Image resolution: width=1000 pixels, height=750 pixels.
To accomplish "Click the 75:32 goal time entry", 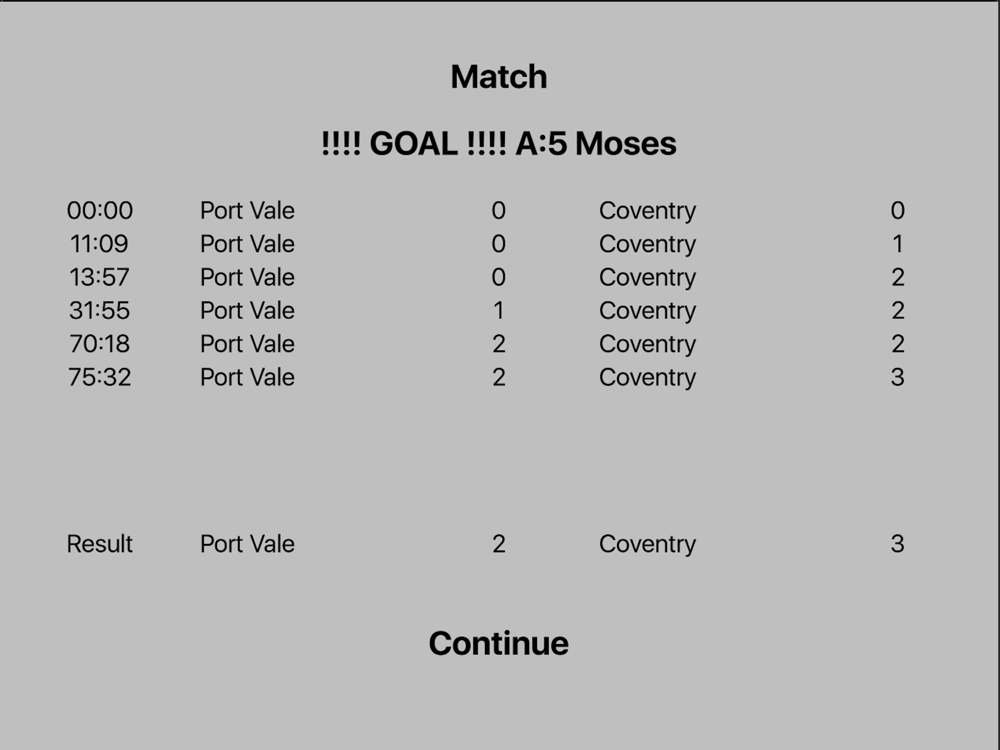I will (99, 377).
